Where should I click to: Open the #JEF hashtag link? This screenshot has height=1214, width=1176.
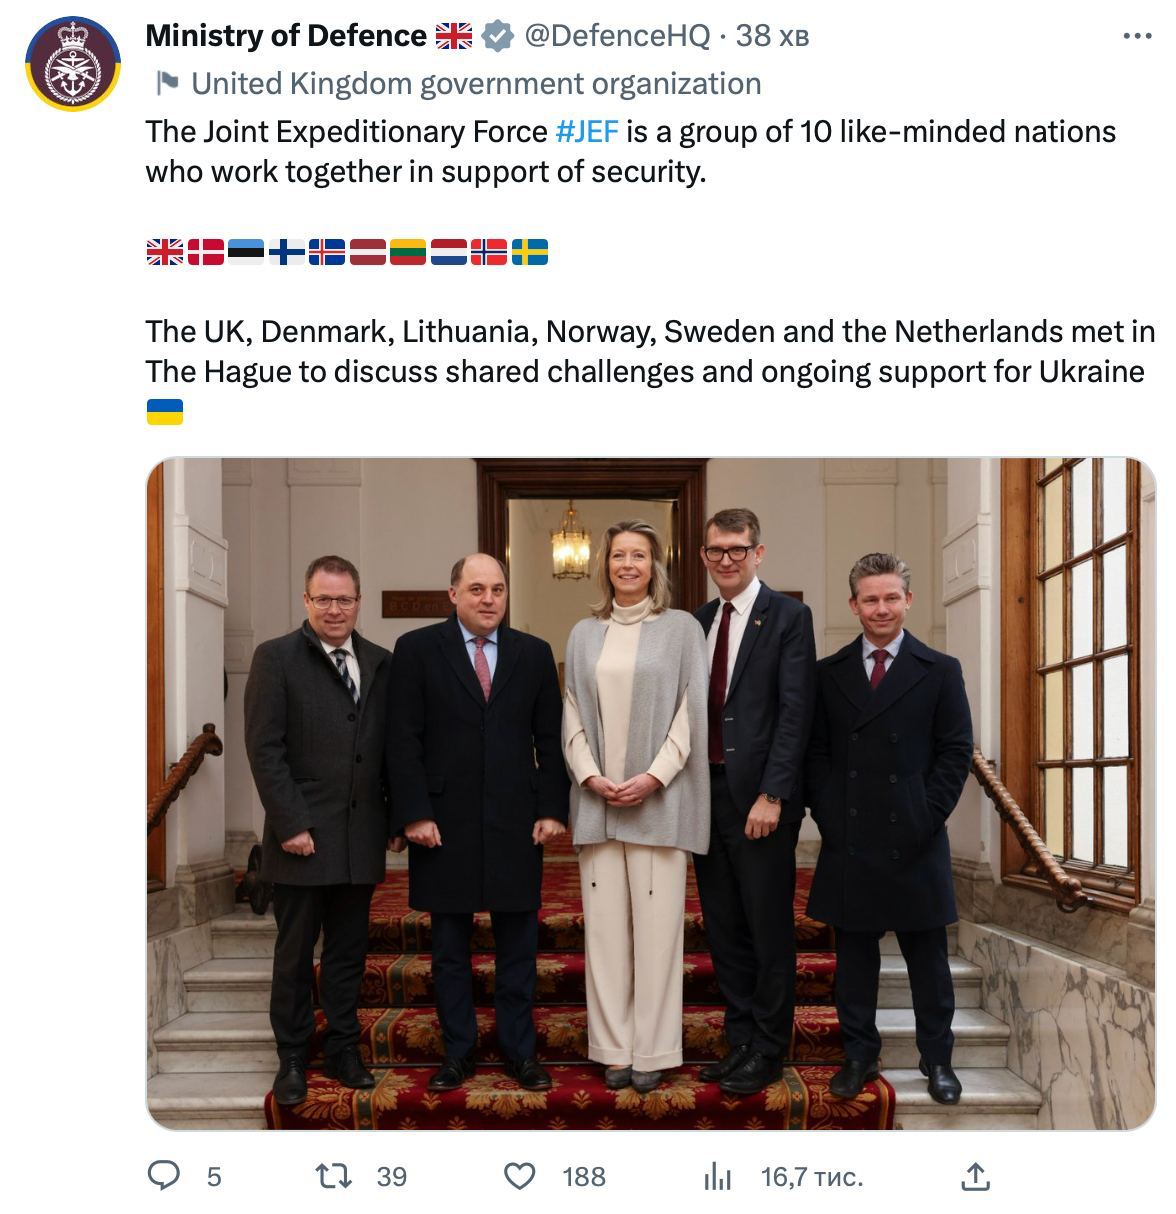click(587, 132)
